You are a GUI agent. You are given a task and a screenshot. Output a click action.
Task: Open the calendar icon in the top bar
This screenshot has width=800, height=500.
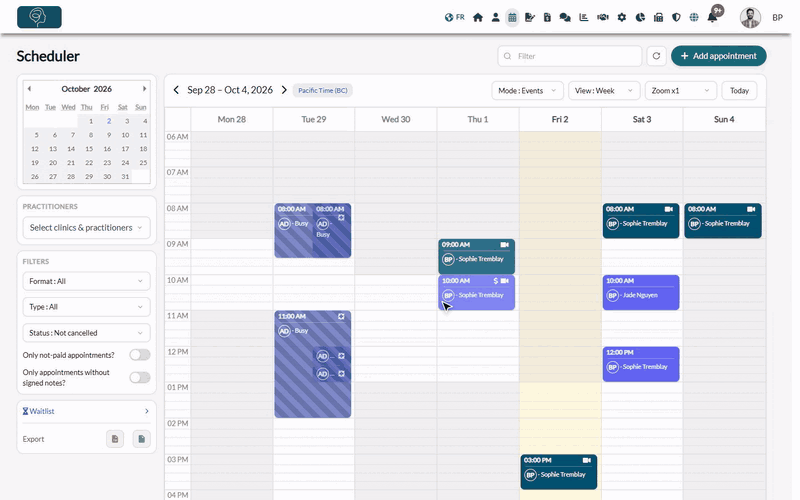512,17
